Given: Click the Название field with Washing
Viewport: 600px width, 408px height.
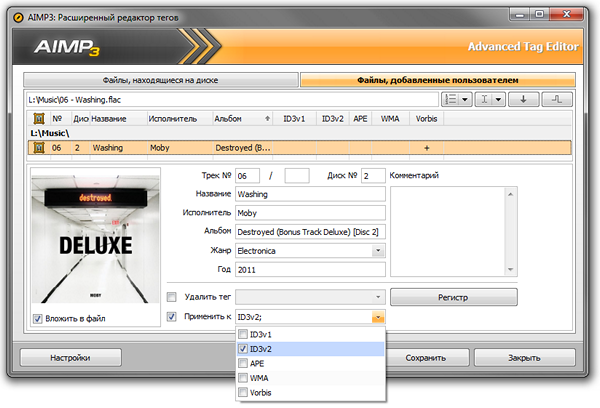Looking at the screenshot, I should pos(310,194).
